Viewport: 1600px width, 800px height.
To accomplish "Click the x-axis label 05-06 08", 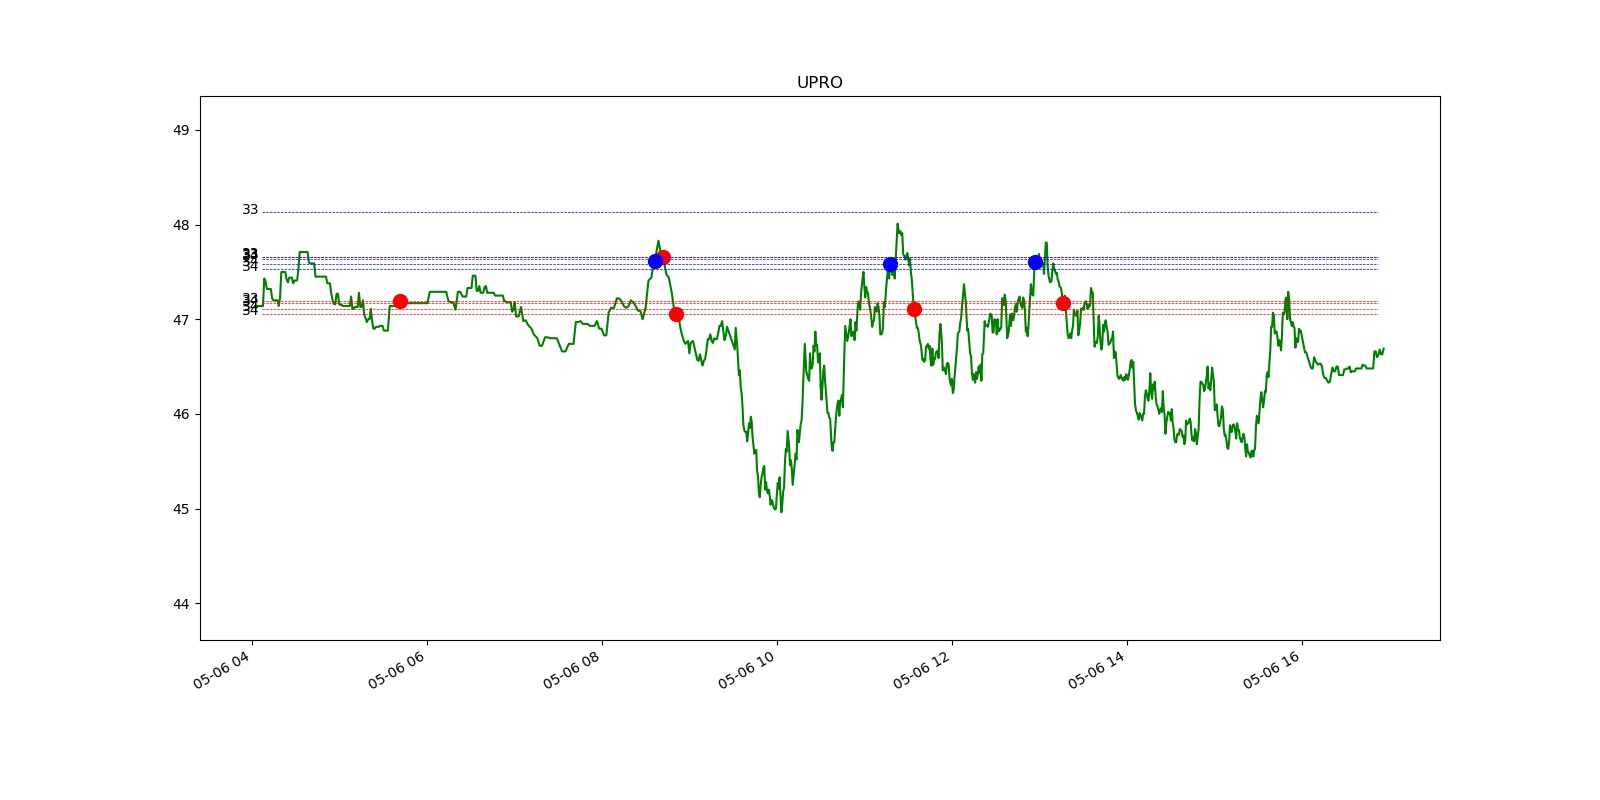I will 571,669.
